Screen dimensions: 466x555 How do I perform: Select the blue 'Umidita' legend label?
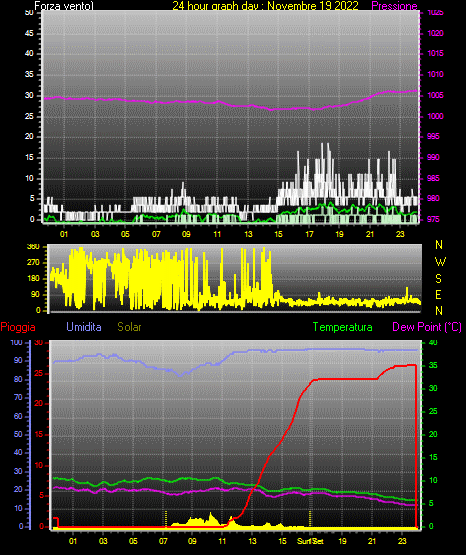[84, 327]
